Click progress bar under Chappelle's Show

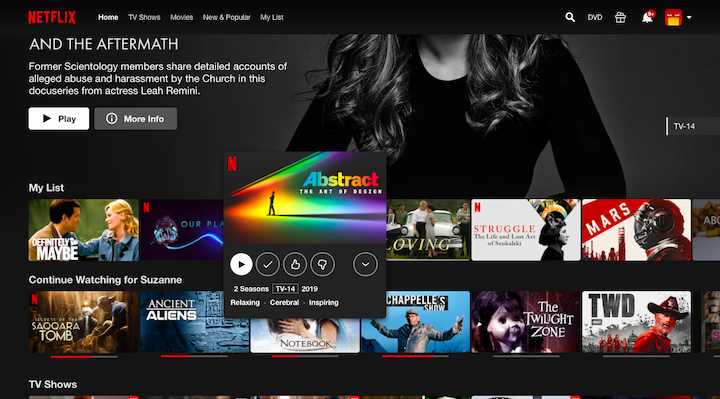(415, 356)
